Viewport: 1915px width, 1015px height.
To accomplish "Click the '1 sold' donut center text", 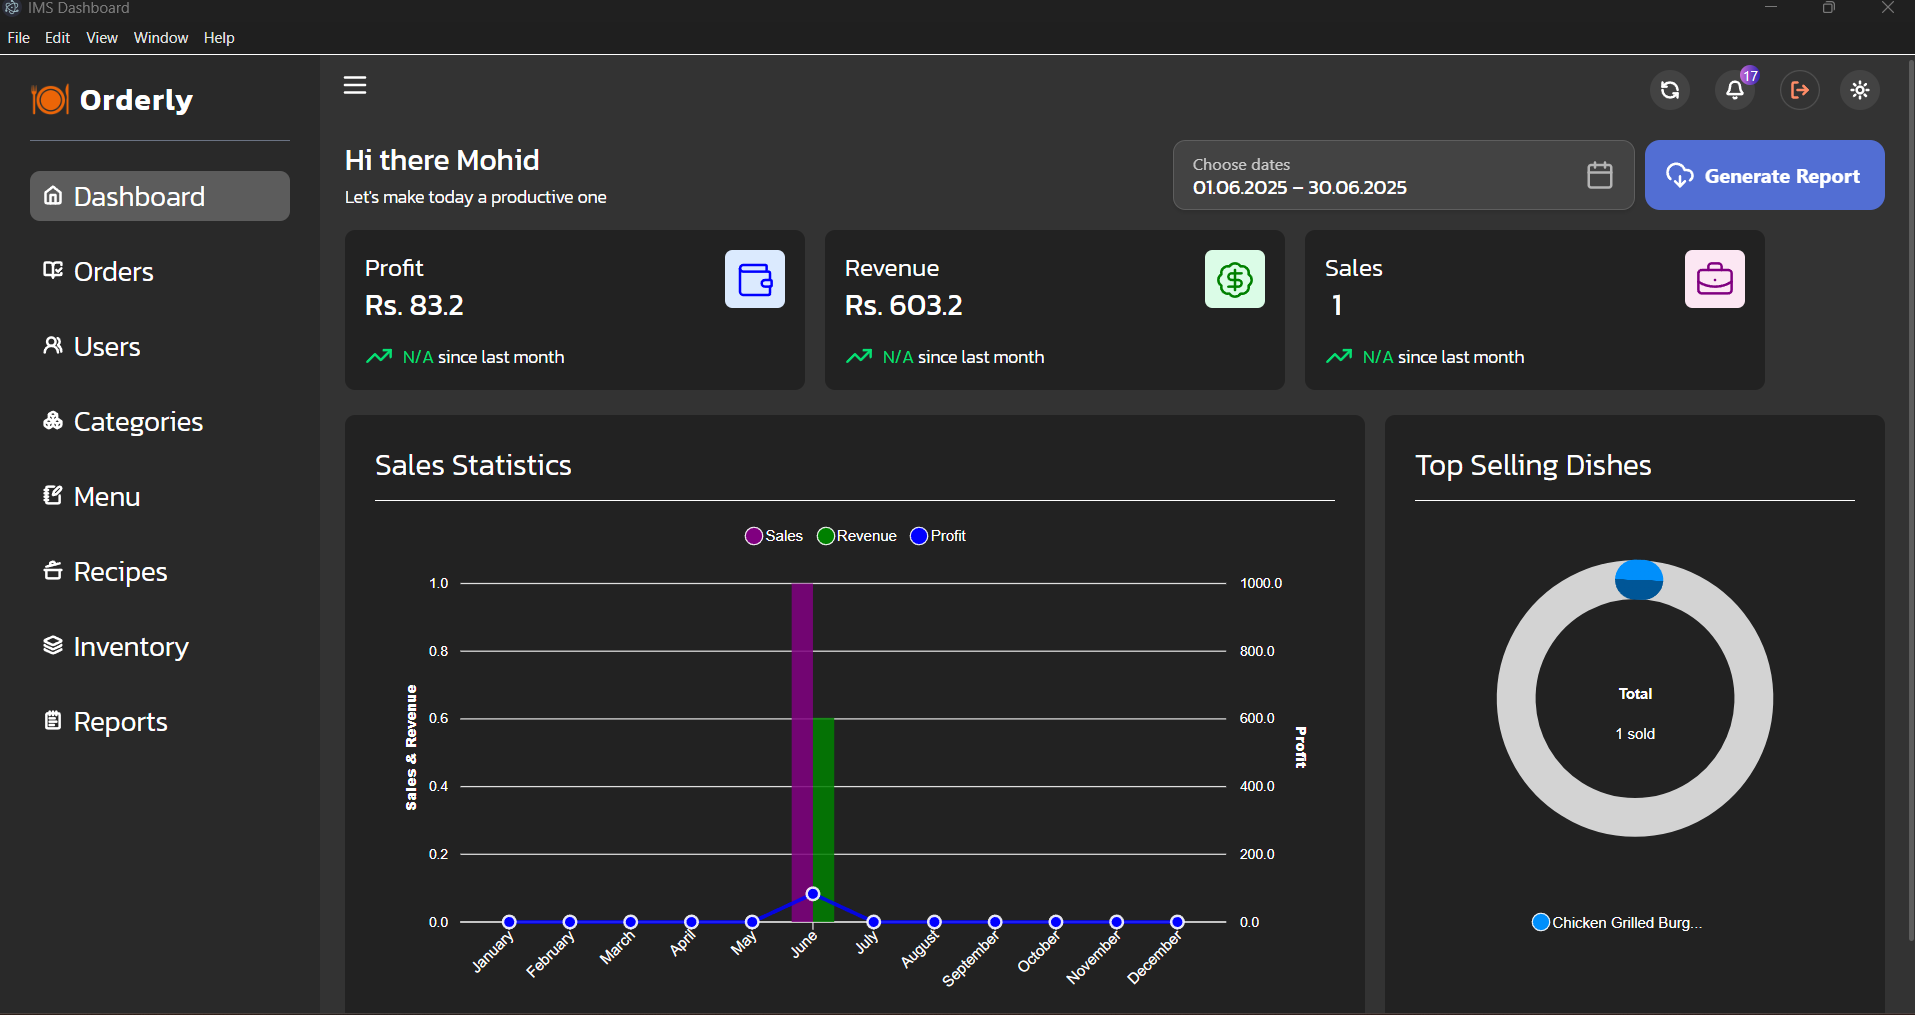I will (x=1635, y=734).
